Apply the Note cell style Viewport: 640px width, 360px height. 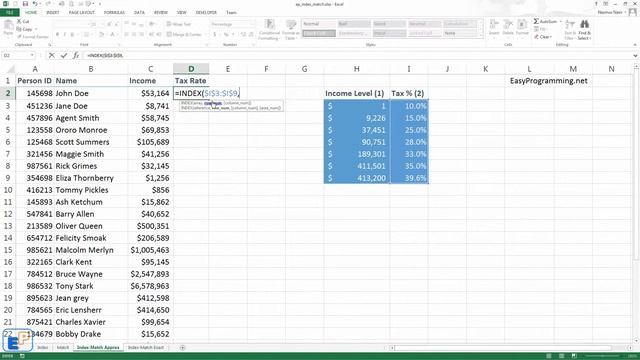pos(460,33)
